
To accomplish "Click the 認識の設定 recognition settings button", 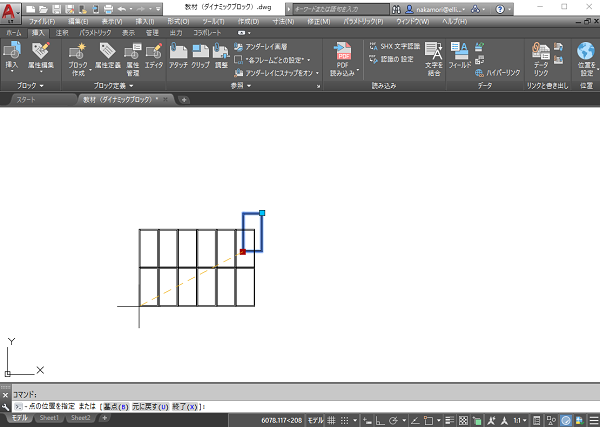I will (391, 59).
